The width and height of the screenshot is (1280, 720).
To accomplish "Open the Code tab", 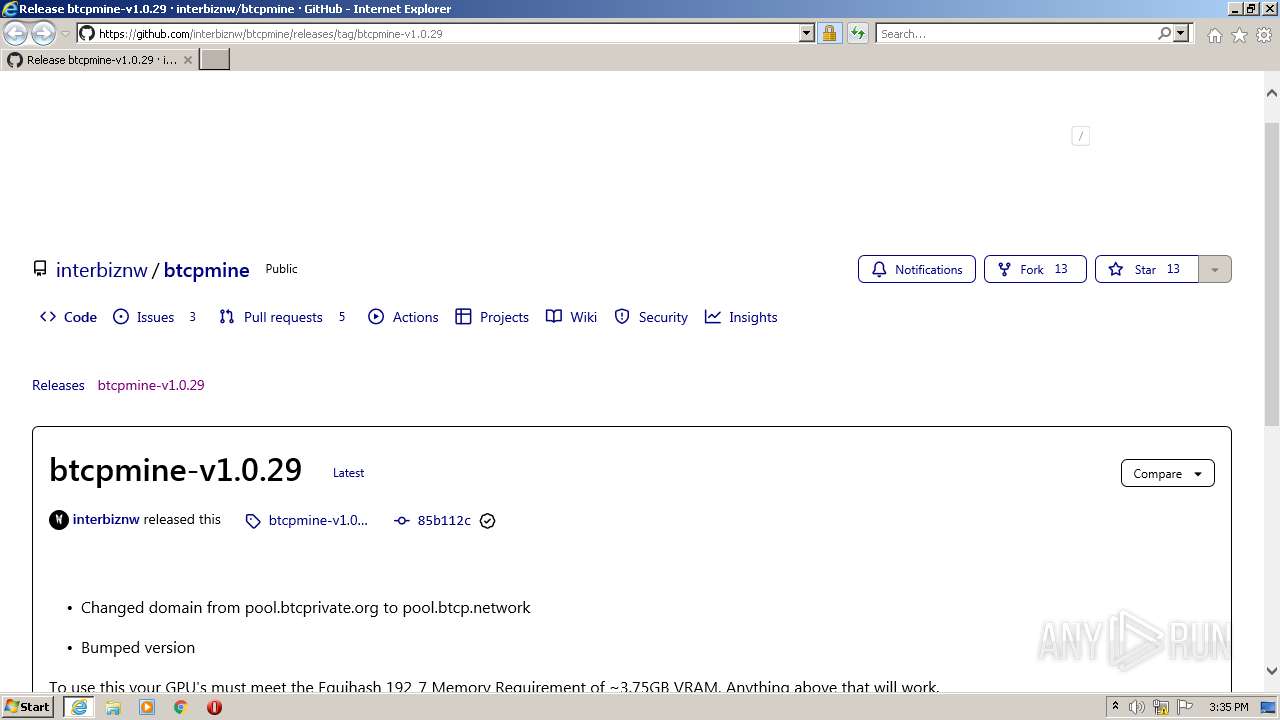I will (x=68, y=317).
